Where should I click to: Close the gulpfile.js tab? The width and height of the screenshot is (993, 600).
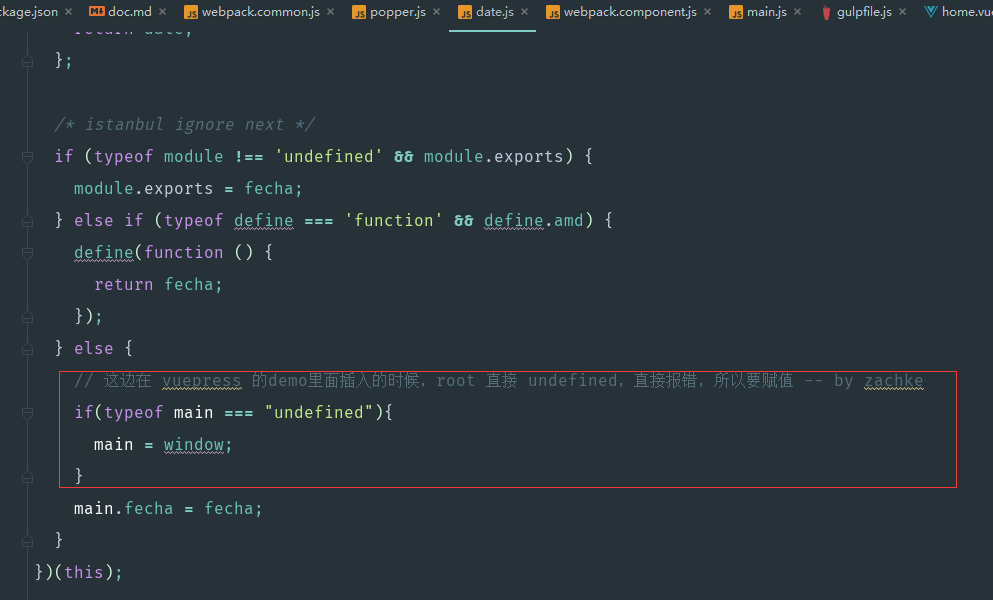[x=902, y=11]
